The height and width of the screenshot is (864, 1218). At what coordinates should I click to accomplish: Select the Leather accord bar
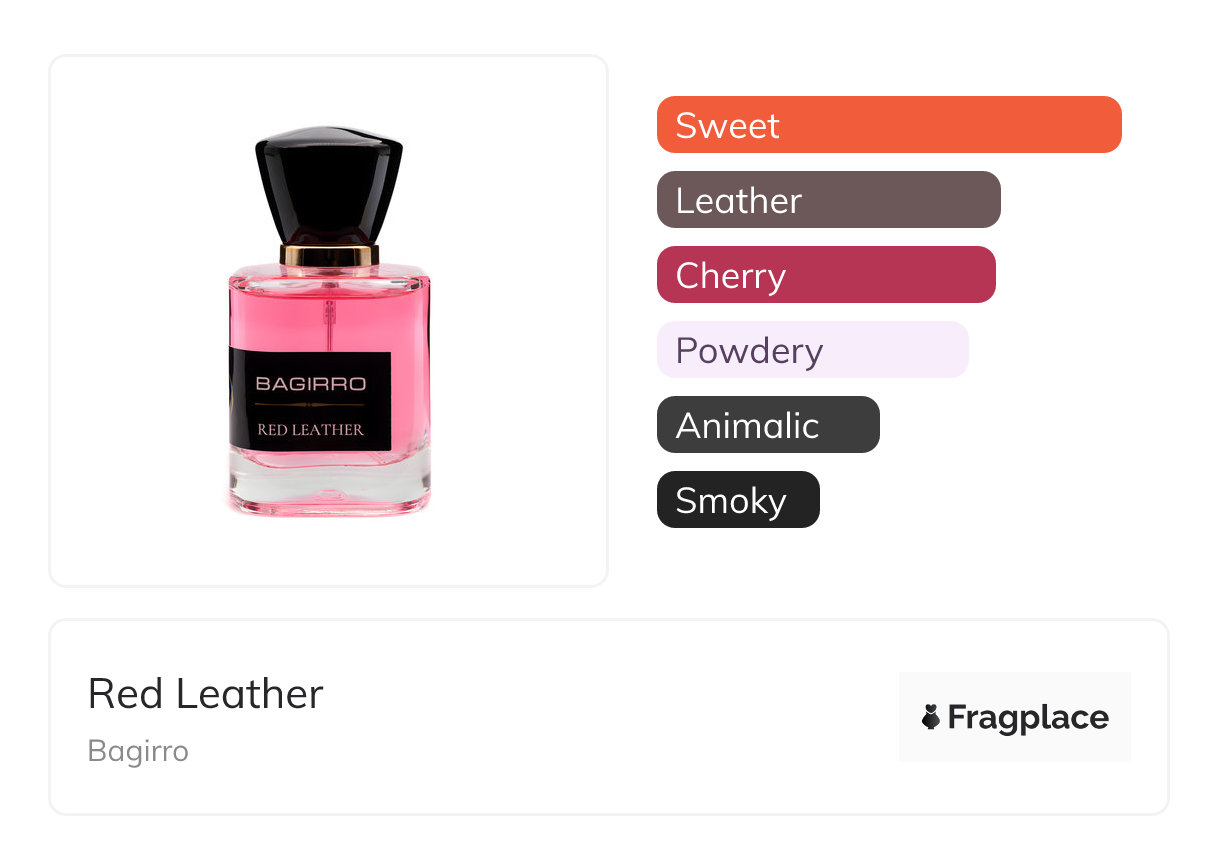(829, 200)
